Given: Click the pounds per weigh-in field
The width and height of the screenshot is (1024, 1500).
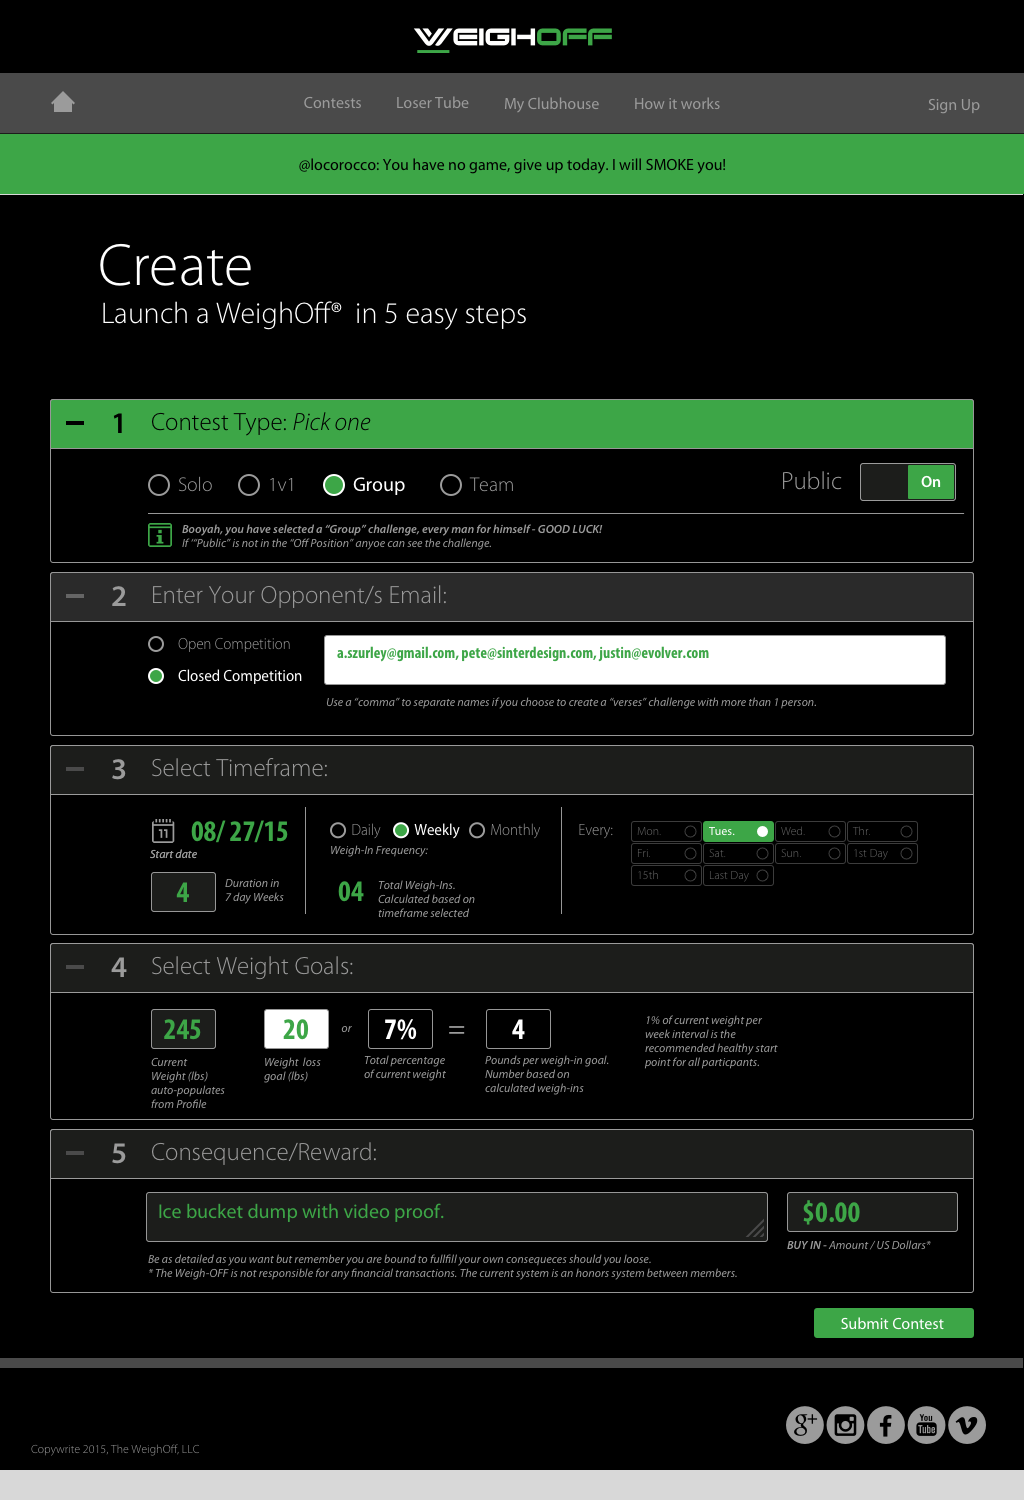Looking at the screenshot, I should (518, 1029).
